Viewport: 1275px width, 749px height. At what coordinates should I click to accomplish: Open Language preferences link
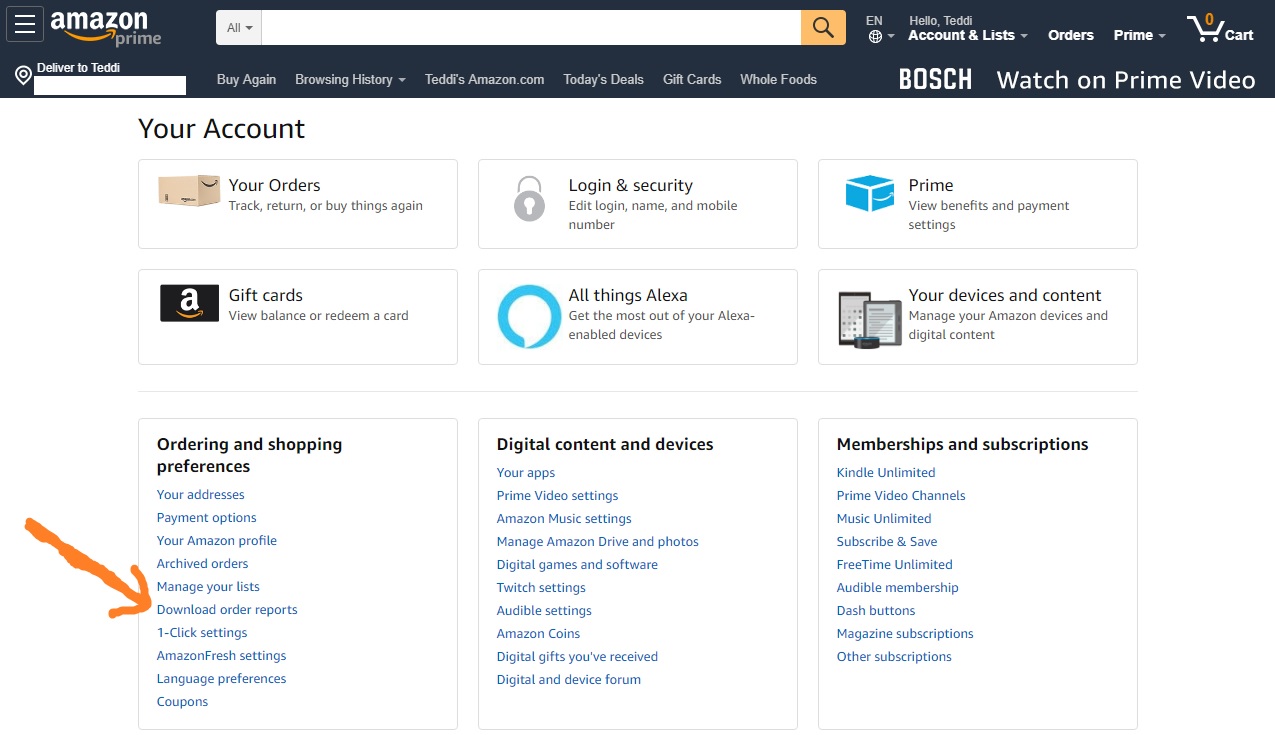[221, 678]
